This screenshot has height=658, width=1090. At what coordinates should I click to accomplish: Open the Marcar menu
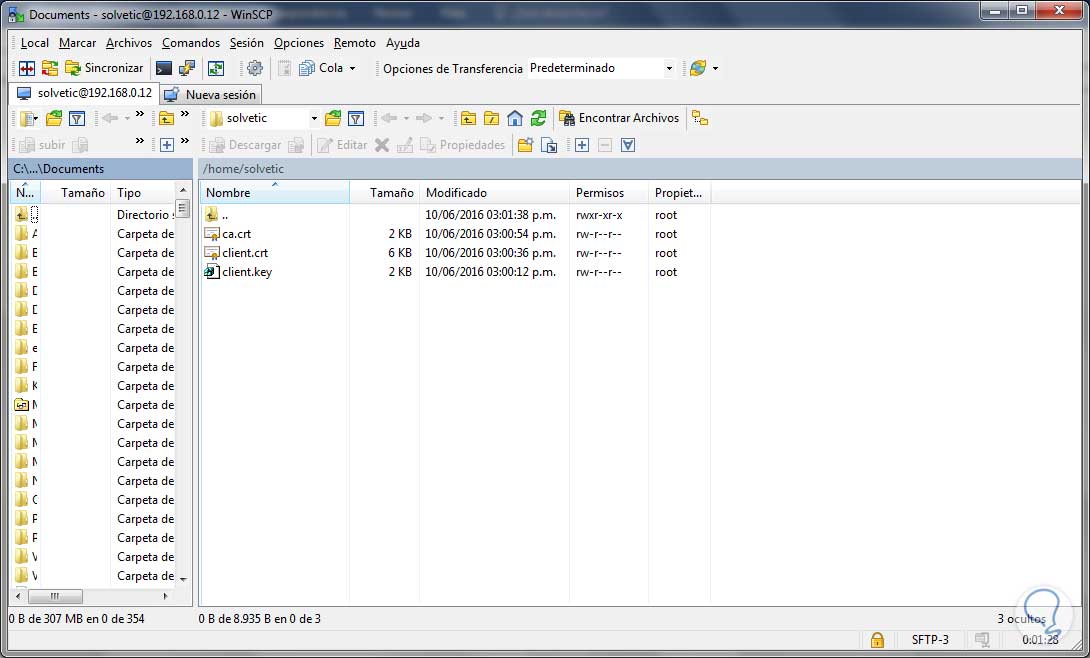click(77, 43)
